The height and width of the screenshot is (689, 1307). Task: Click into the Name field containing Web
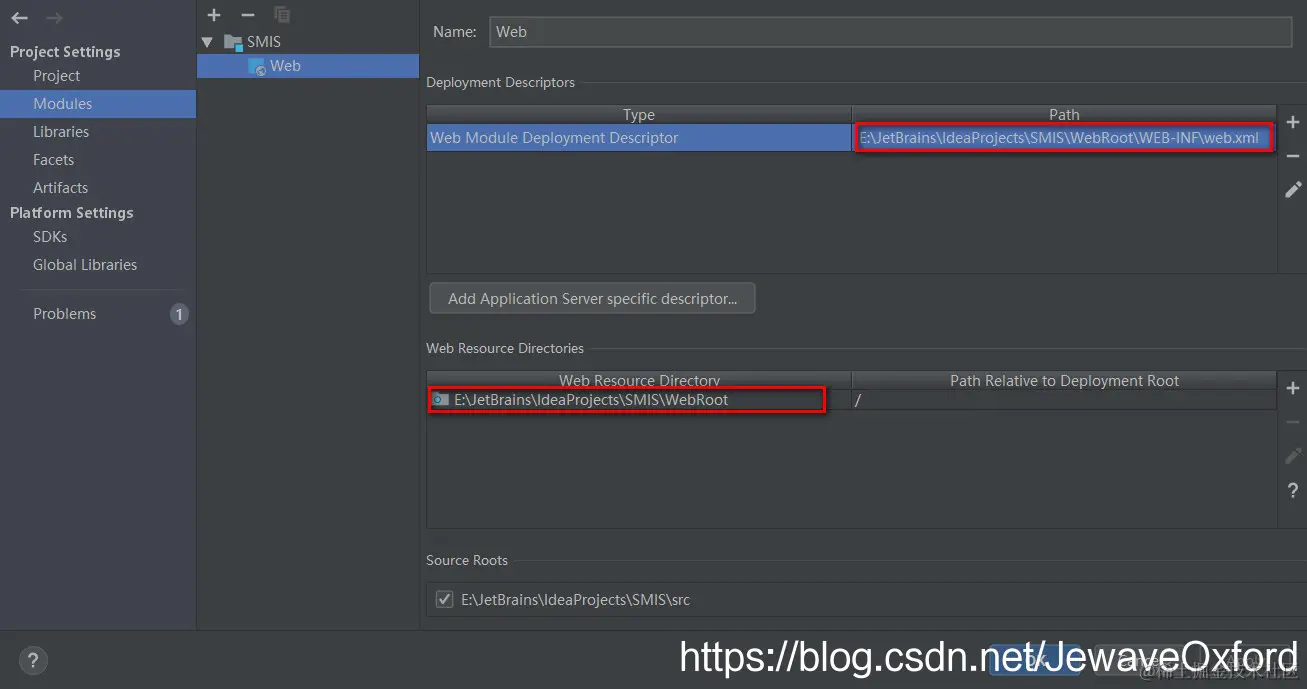tap(890, 32)
